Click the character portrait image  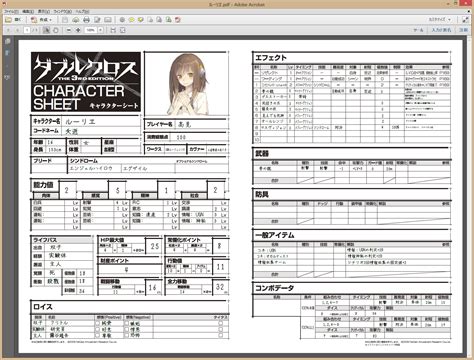click(x=187, y=85)
